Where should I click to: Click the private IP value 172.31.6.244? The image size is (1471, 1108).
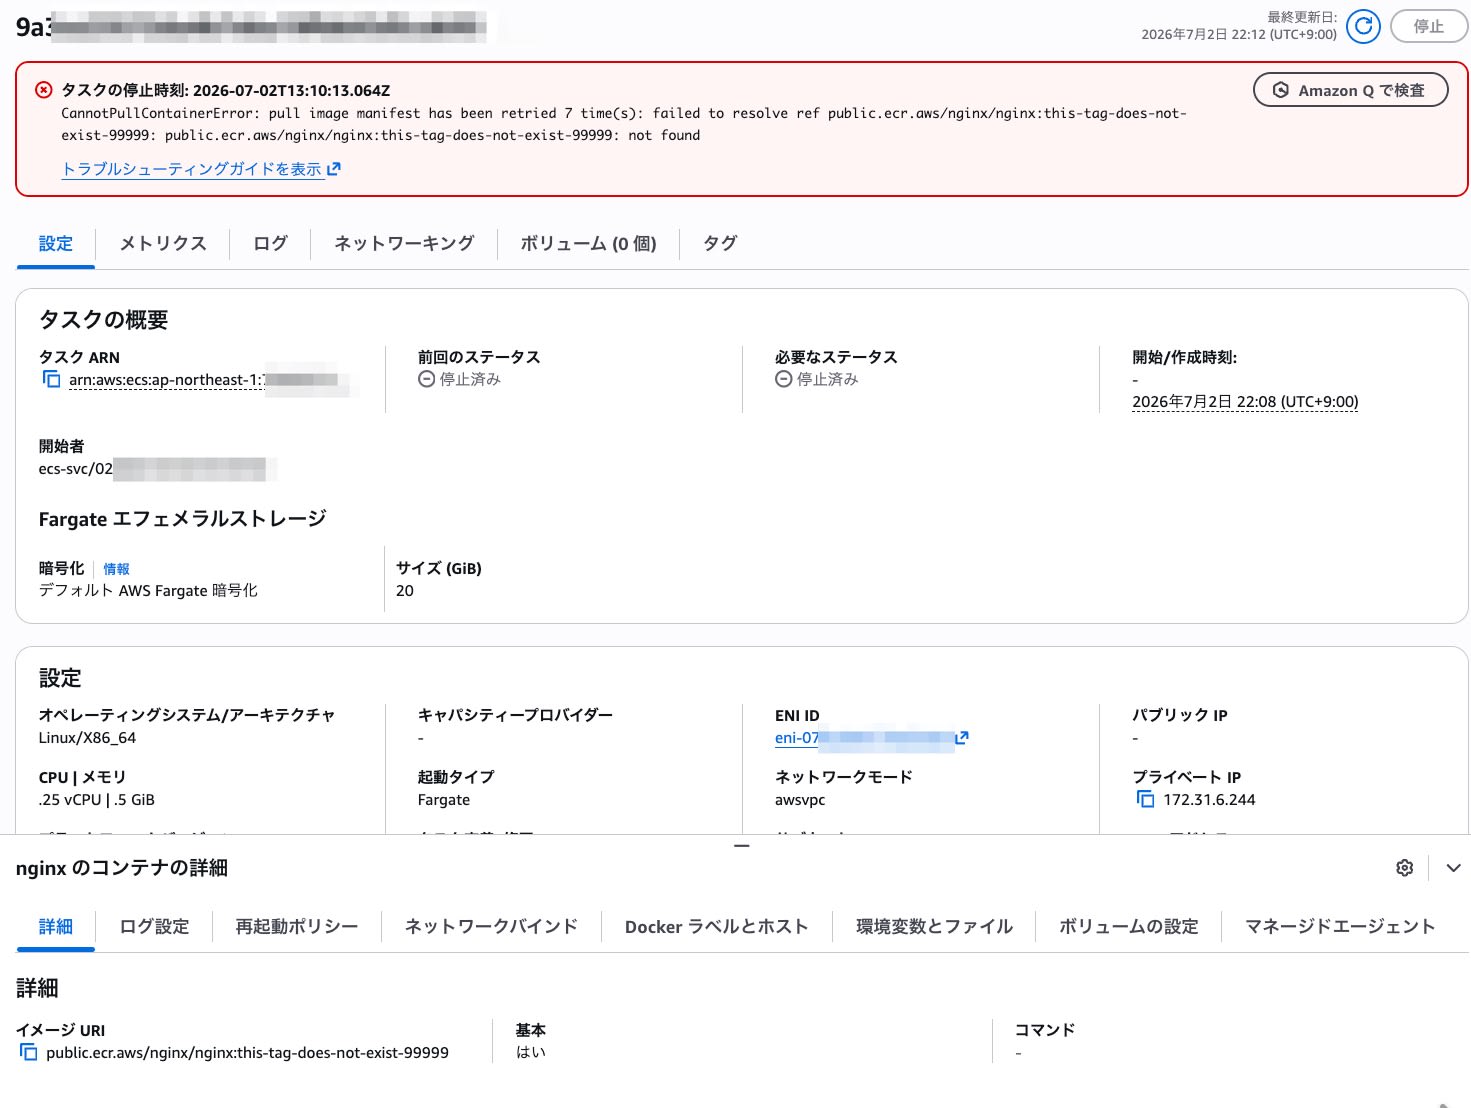[x=1209, y=800]
